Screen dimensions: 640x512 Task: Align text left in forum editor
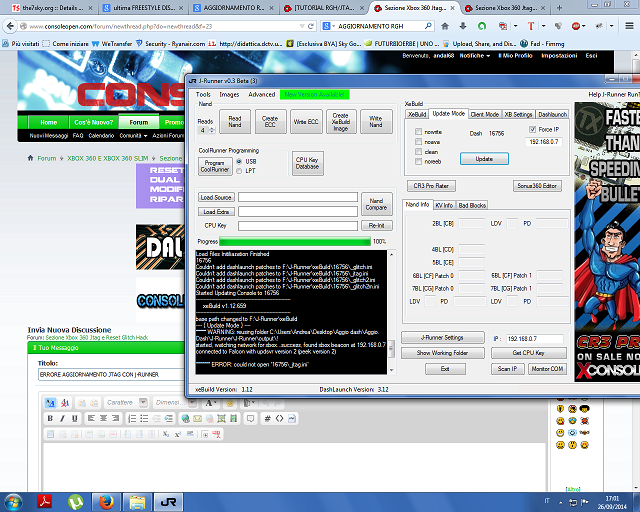pyautogui.click(x=91, y=419)
